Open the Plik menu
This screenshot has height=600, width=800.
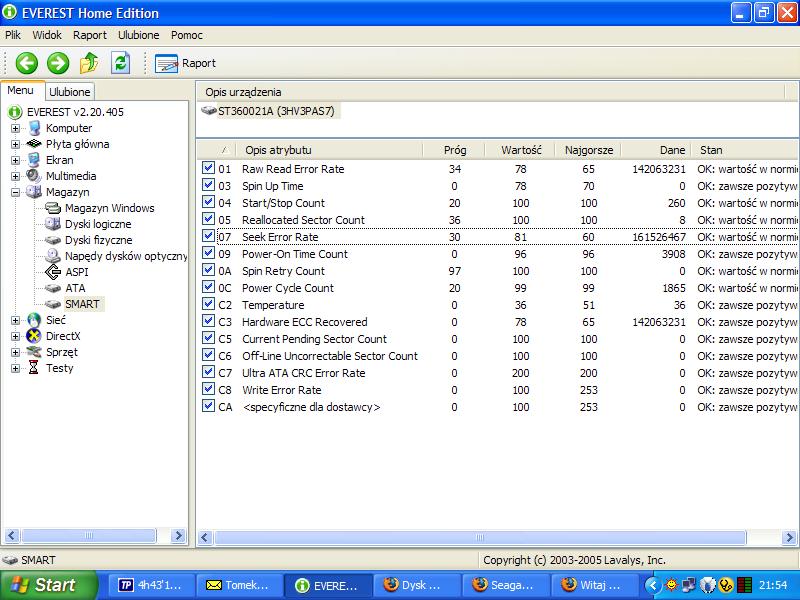(13, 35)
